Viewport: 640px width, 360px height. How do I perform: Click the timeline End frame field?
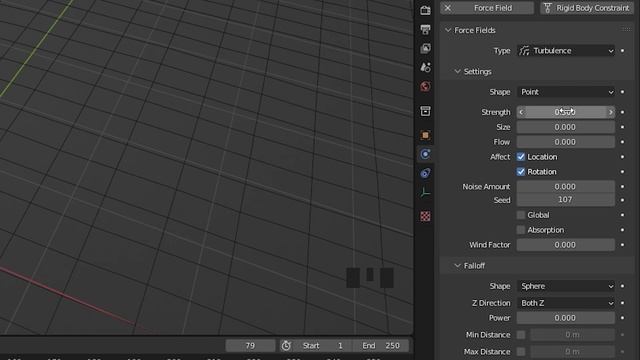(x=381, y=346)
